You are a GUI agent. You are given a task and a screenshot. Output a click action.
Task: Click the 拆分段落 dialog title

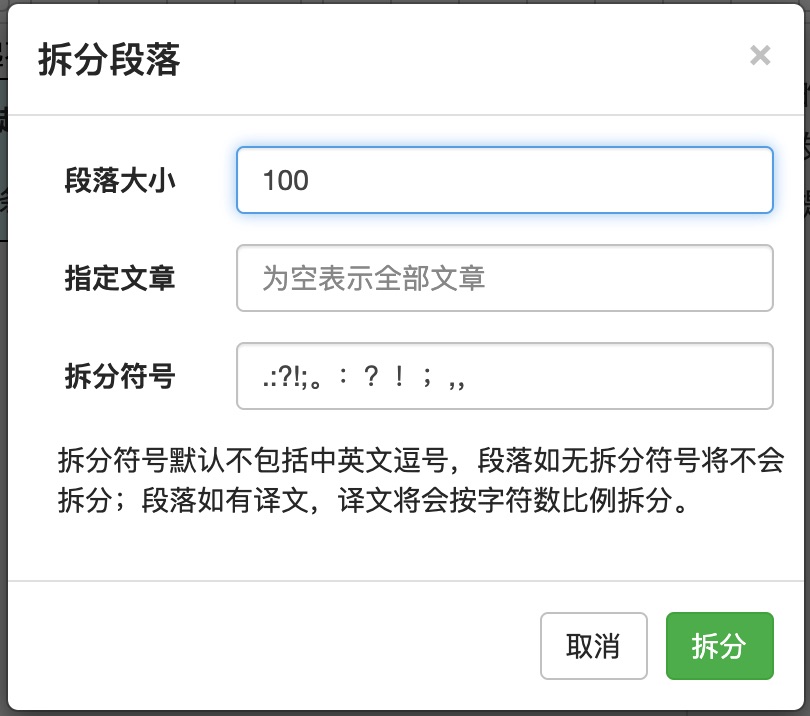click(109, 59)
